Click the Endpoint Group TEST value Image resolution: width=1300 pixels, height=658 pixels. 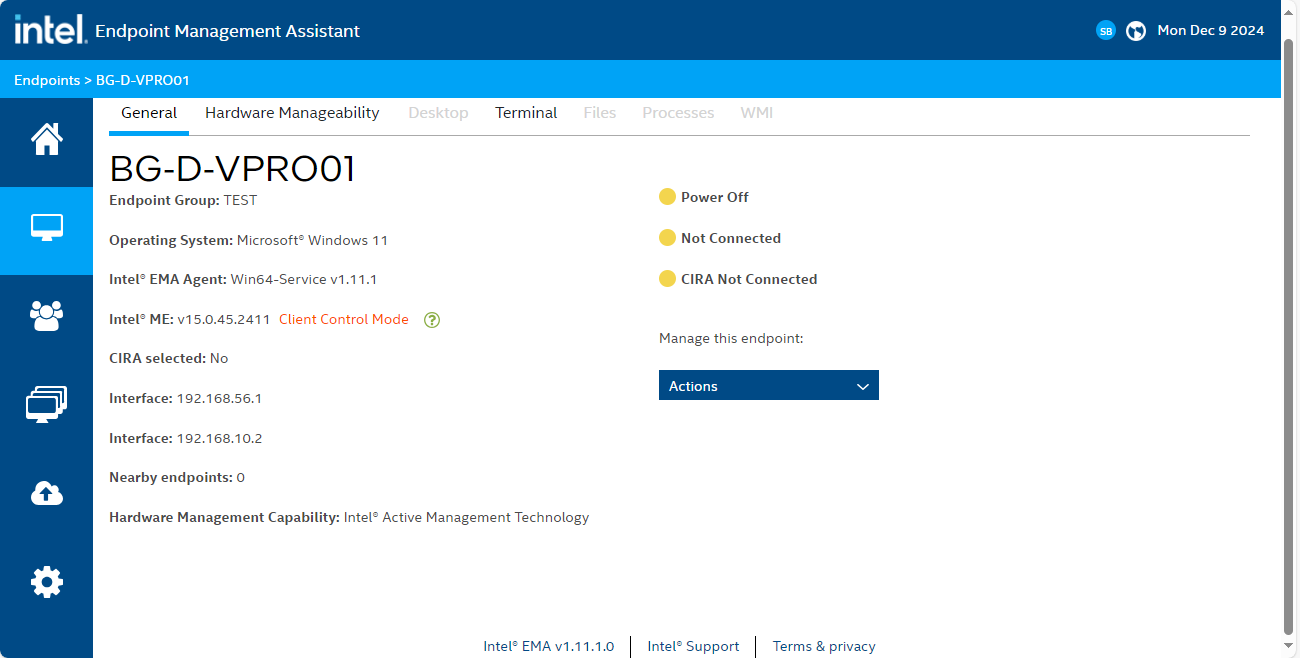tap(240, 200)
